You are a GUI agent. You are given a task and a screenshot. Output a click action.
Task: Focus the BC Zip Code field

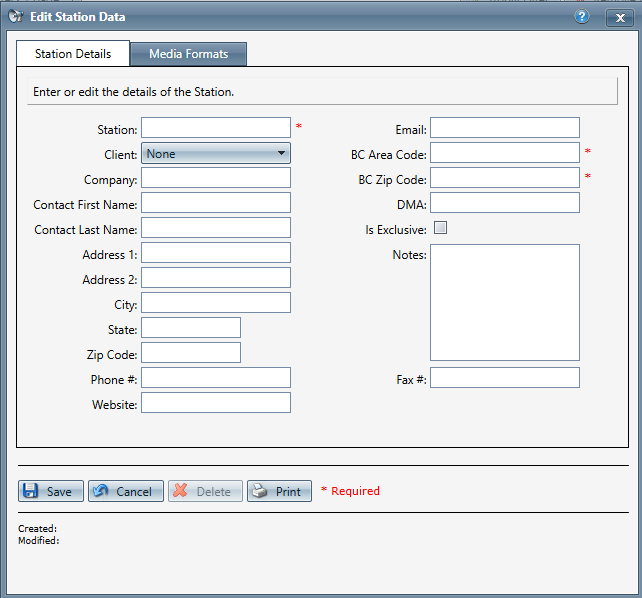tap(505, 178)
